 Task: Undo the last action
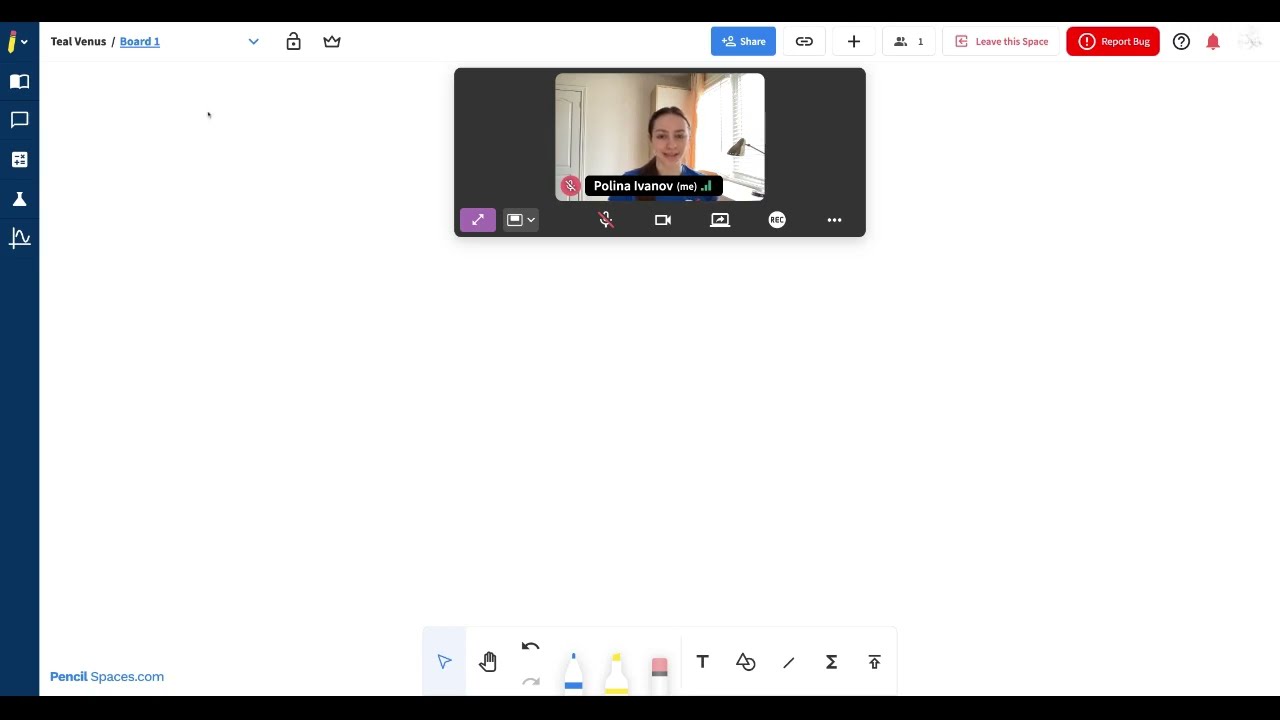(x=530, y=647)
